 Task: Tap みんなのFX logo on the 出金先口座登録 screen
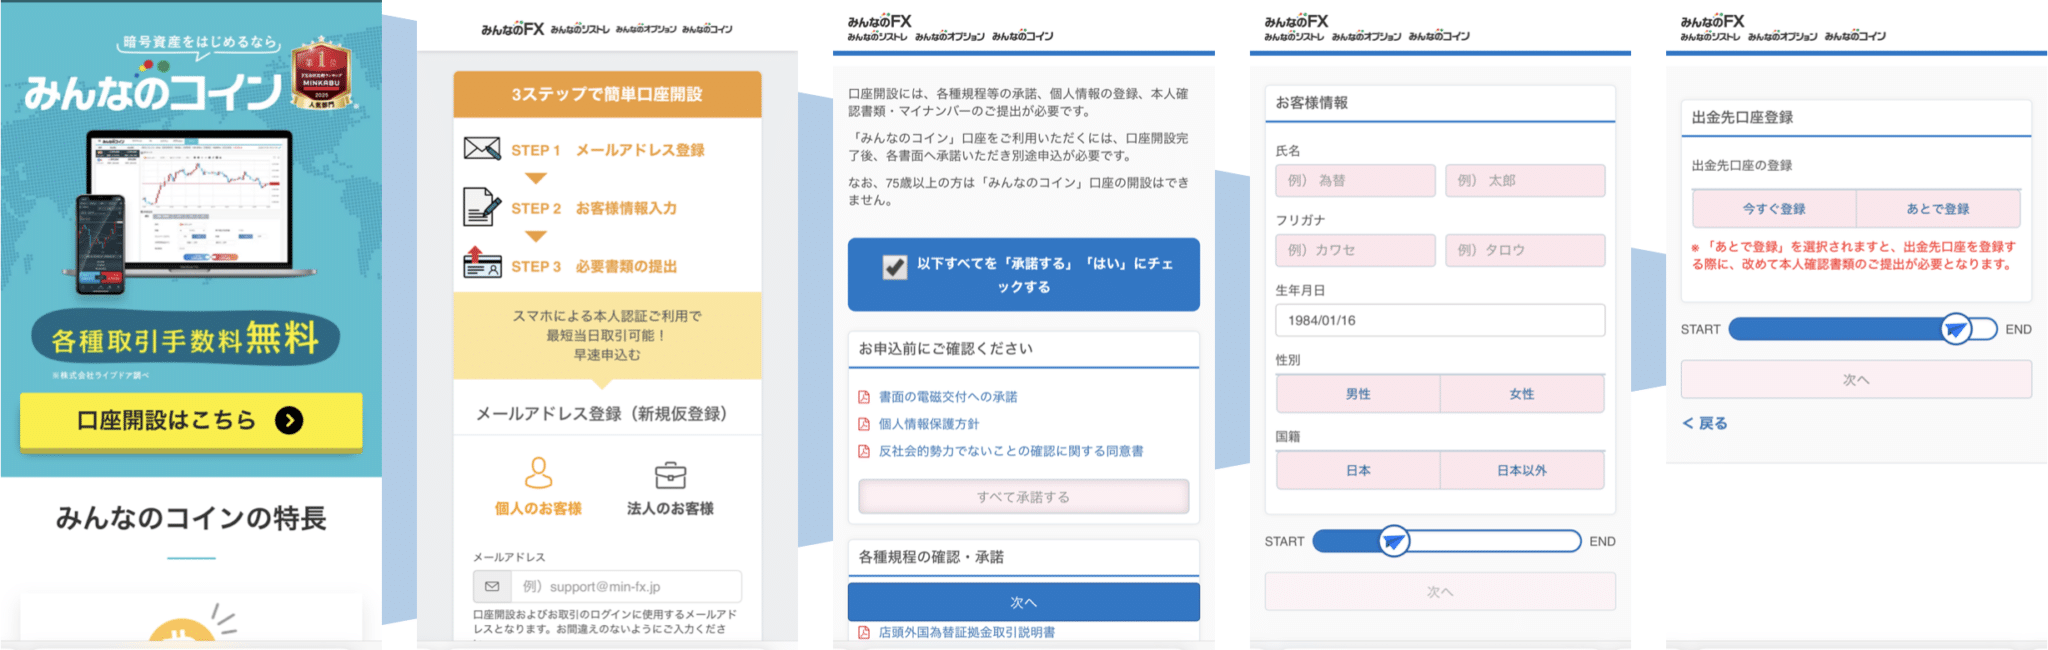[x=1712, y=21]
